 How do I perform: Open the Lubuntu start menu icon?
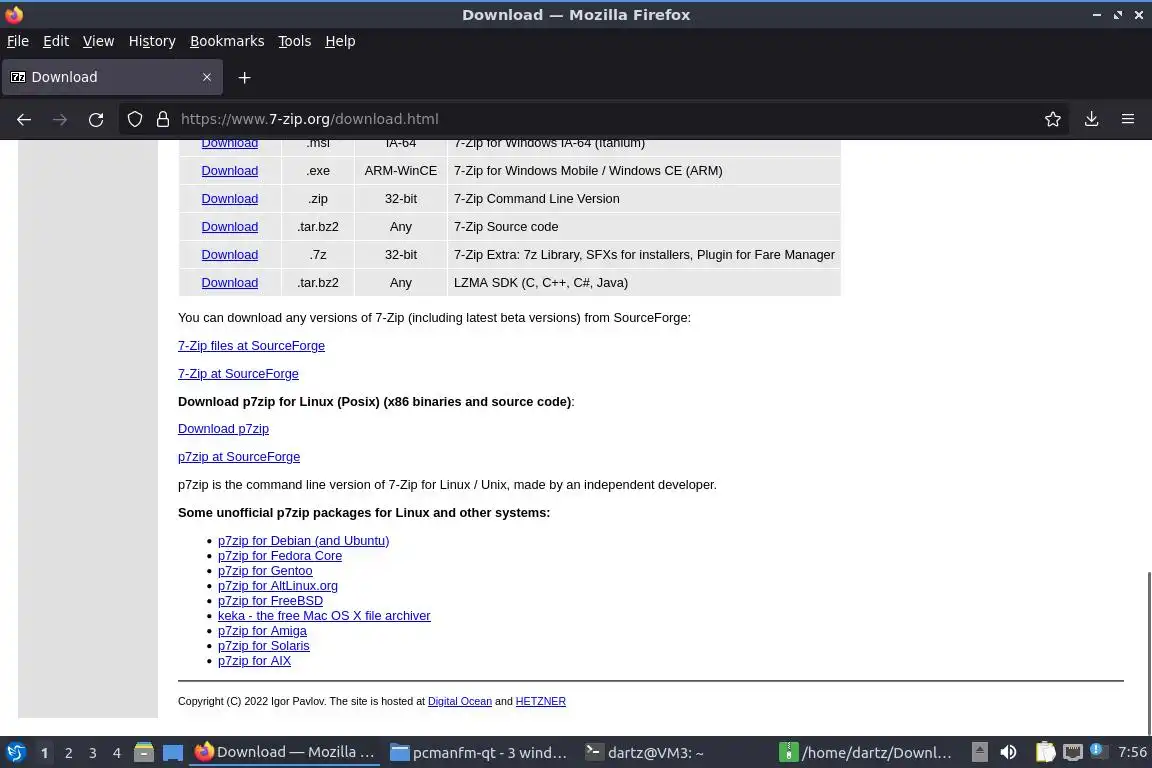click(x=15, y=752)
